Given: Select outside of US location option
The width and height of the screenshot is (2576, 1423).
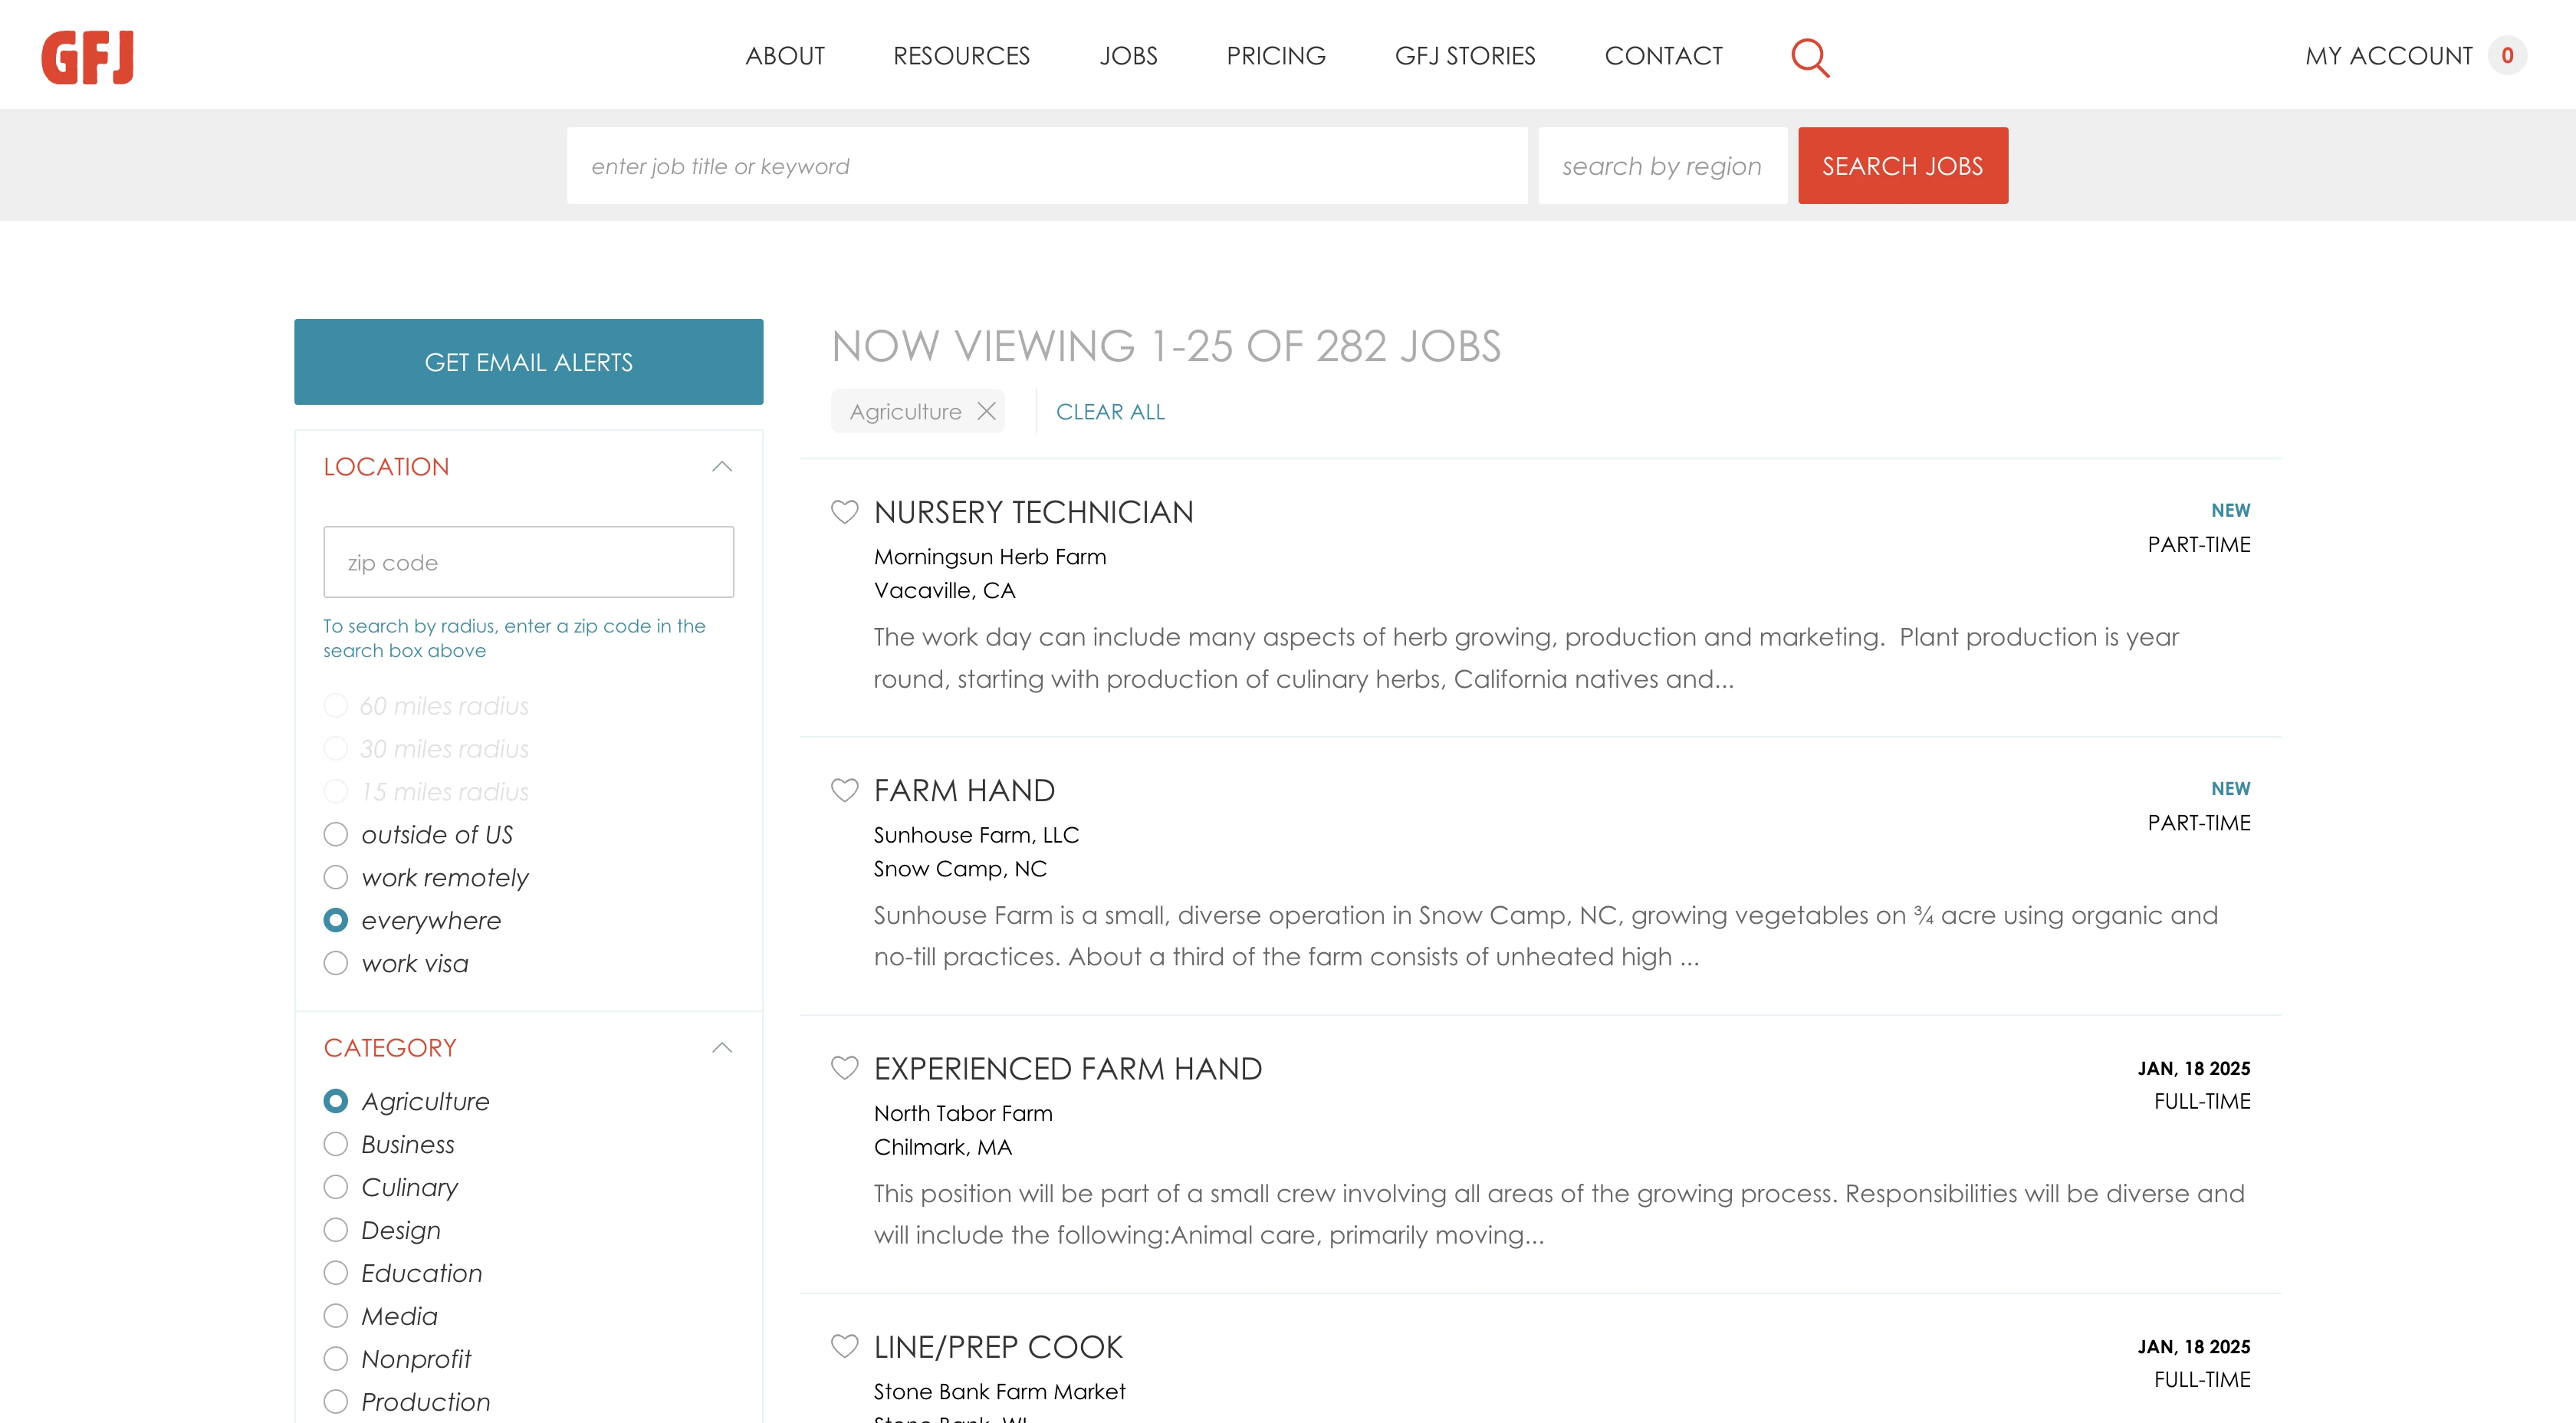Looking at the screenshot, I should (x=336, y=834).
